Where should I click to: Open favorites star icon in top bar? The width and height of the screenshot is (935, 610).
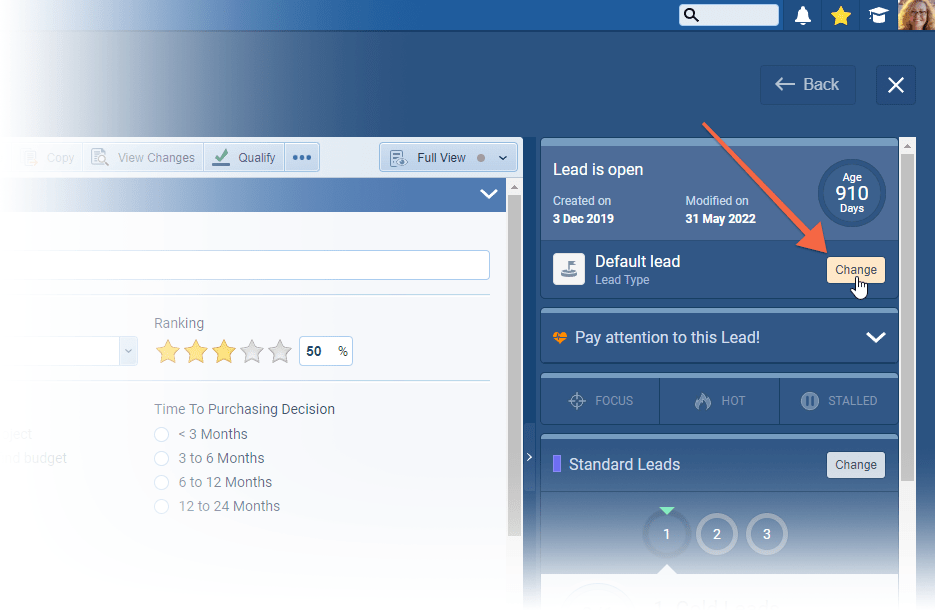click(841, 15)
